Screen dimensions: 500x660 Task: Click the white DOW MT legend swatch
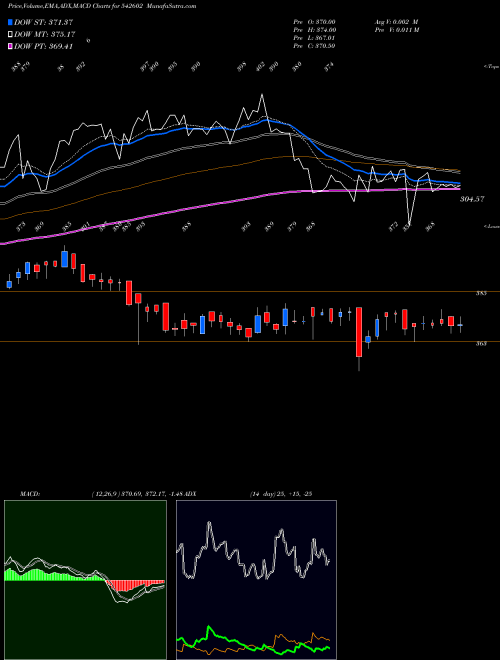pos(10,34)
